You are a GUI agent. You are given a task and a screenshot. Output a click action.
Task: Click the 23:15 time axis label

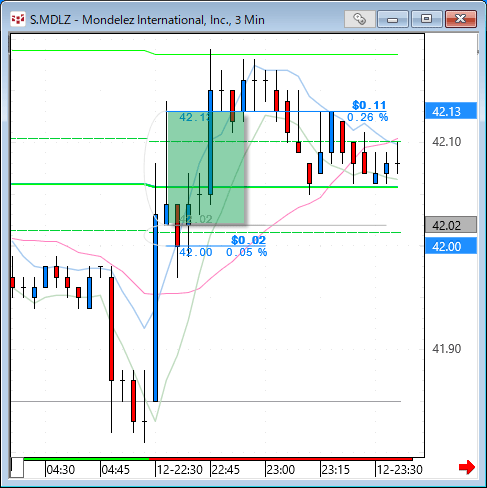pos(335,470)
